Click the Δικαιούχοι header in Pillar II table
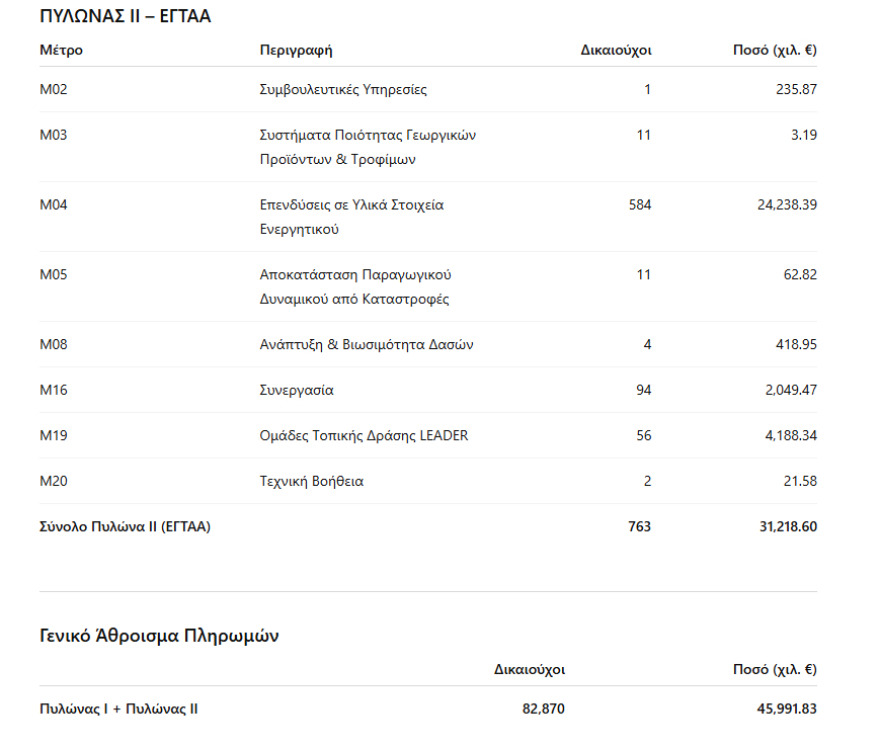This screenshot has width=880, height=749. [615, 50]
